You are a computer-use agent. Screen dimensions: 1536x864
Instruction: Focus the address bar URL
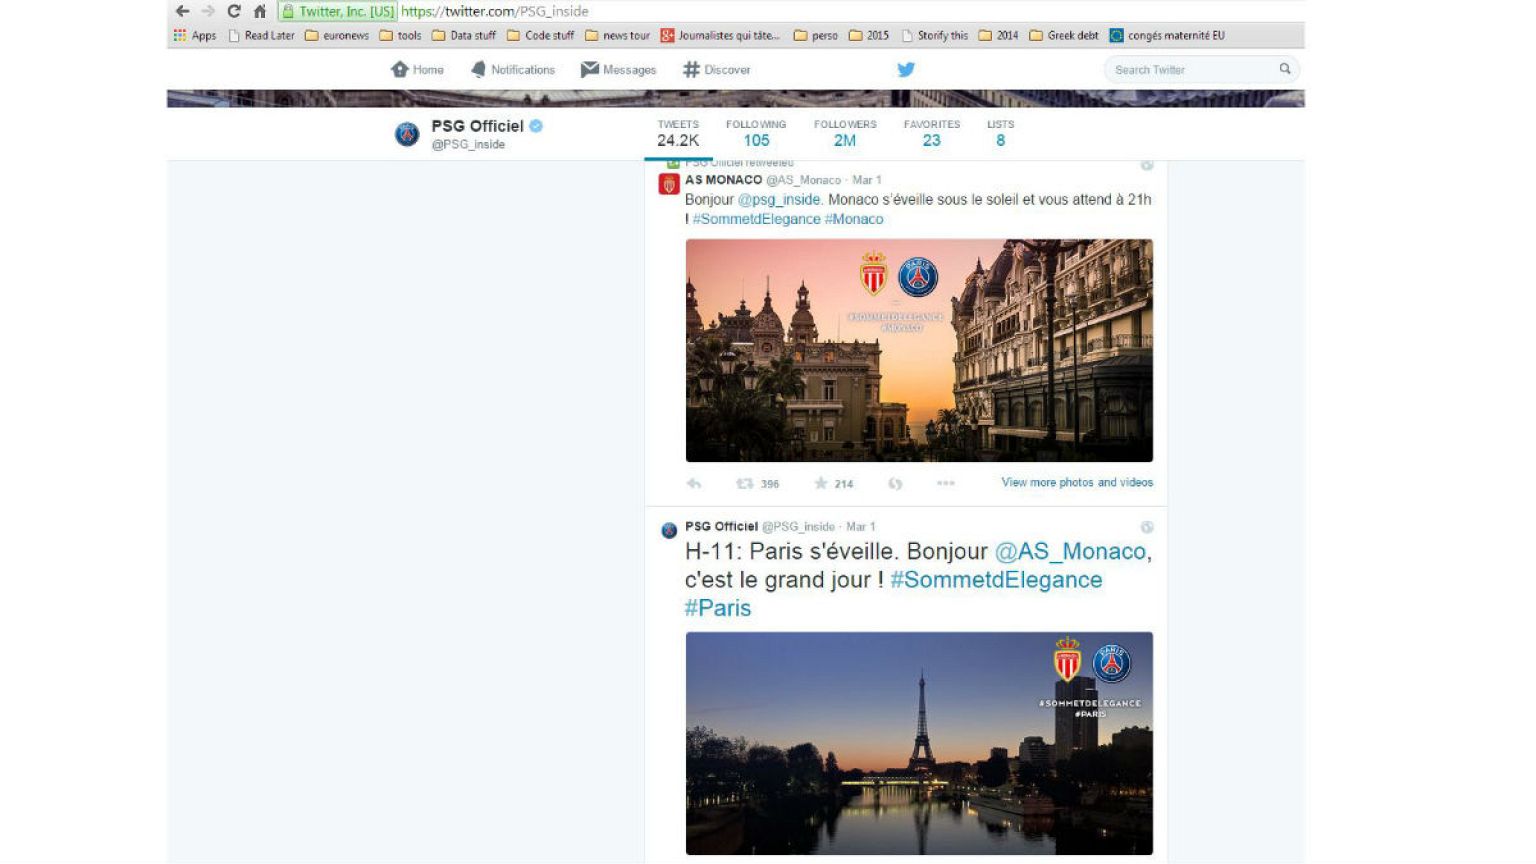494,11
